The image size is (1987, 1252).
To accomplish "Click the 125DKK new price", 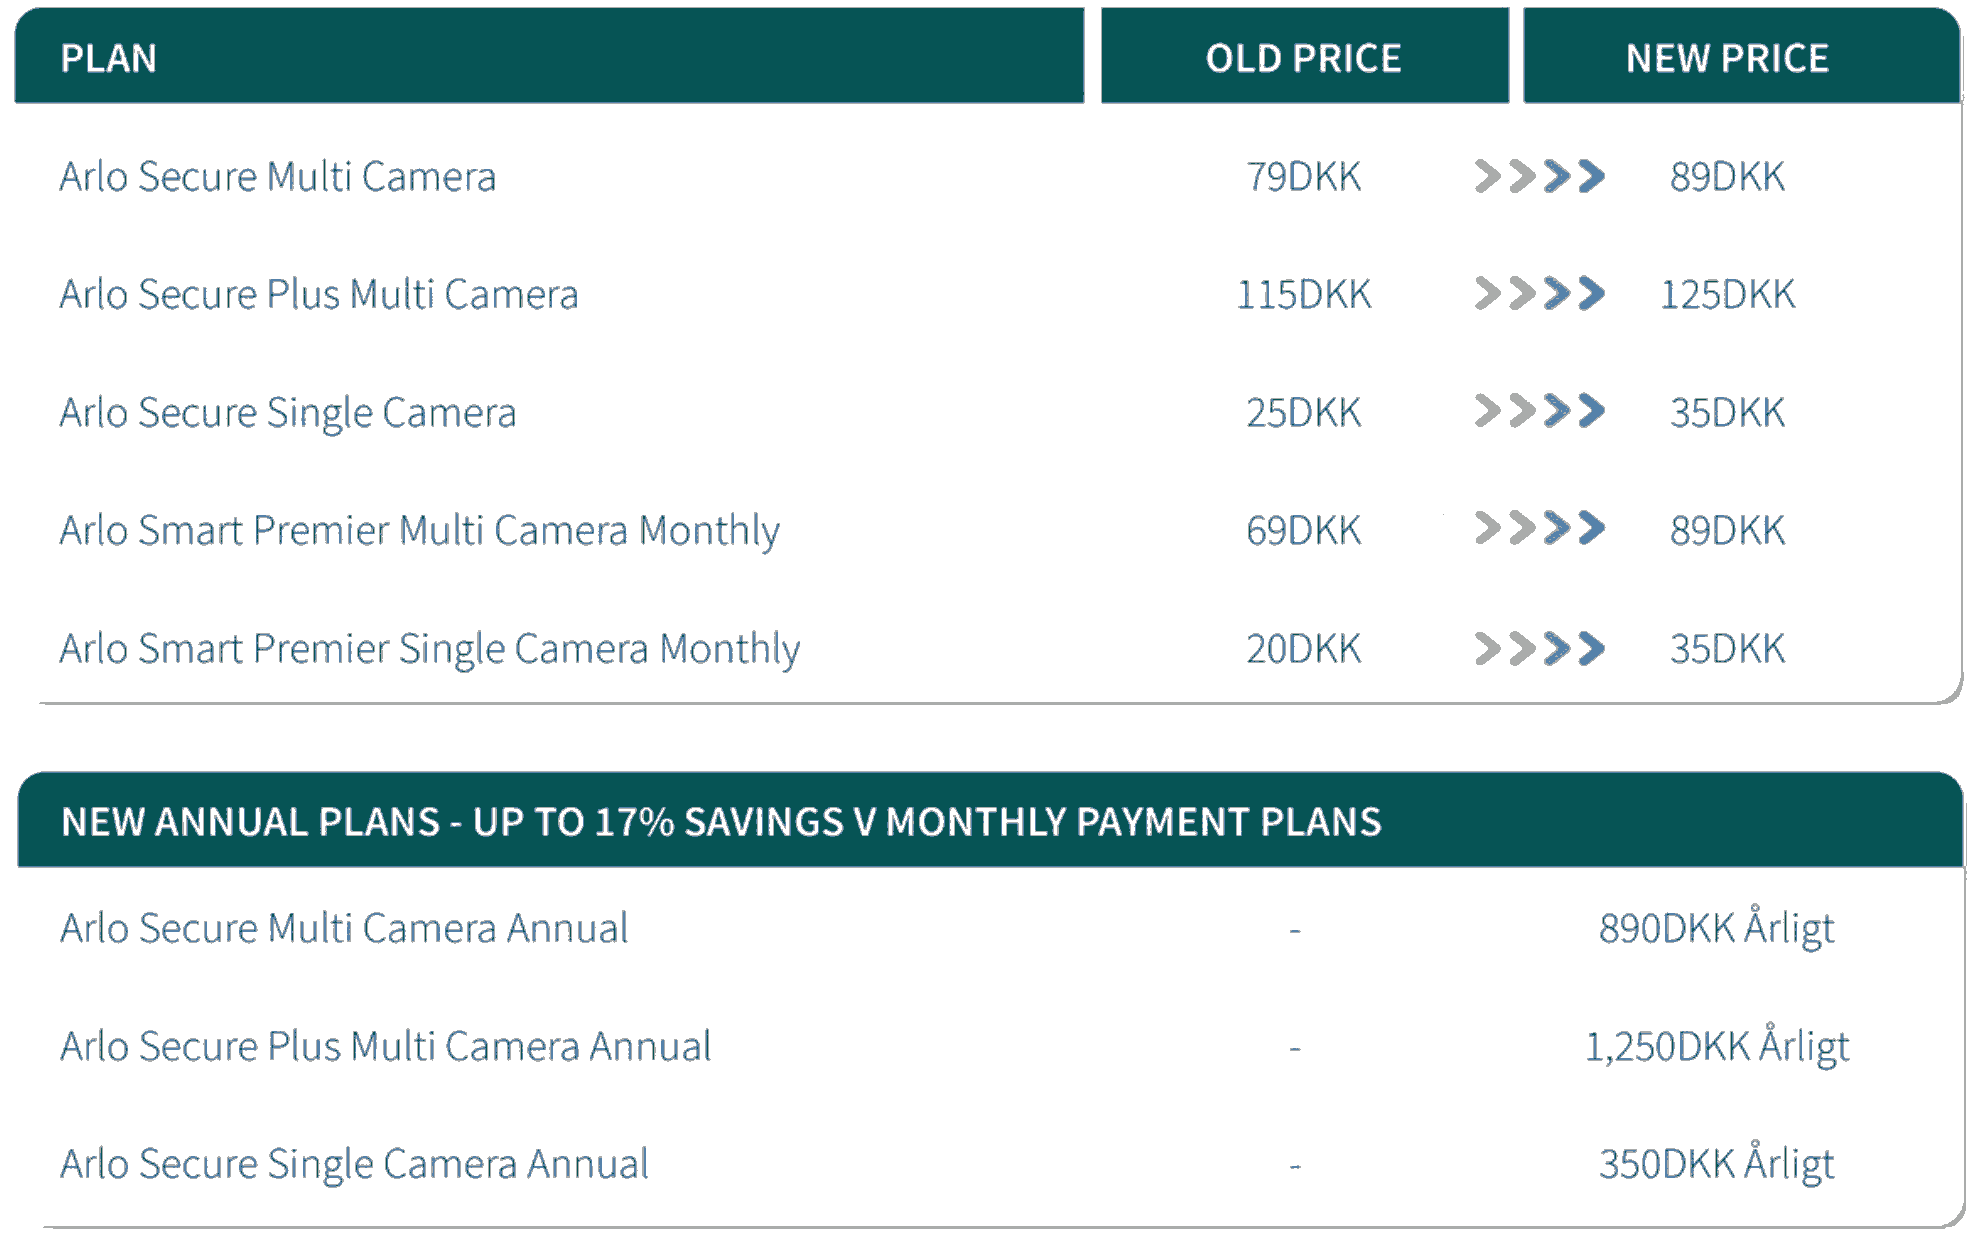I will pyautogui.click(x=1727, y=295).
